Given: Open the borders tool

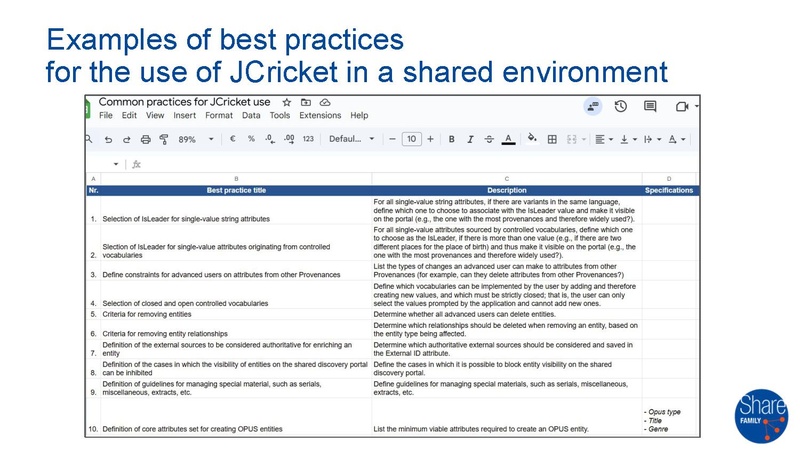Looking at the screenshot, I should (x=552, y=139).
